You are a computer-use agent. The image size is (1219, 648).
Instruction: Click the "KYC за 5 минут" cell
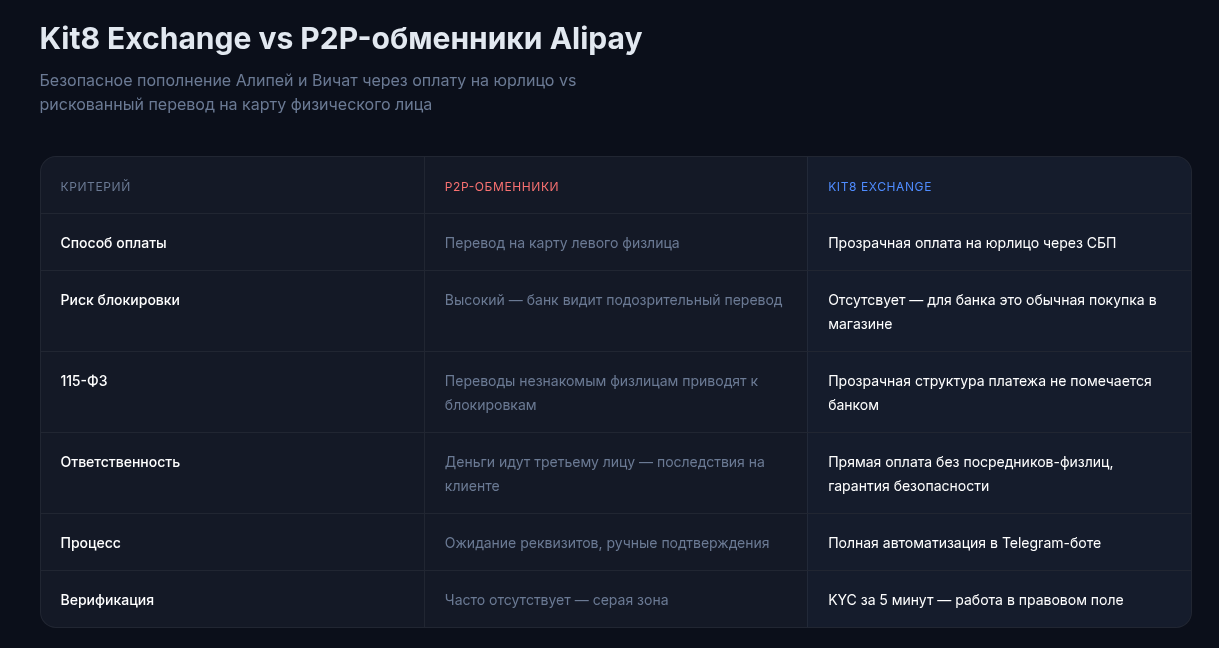click(x=975, y=600)
